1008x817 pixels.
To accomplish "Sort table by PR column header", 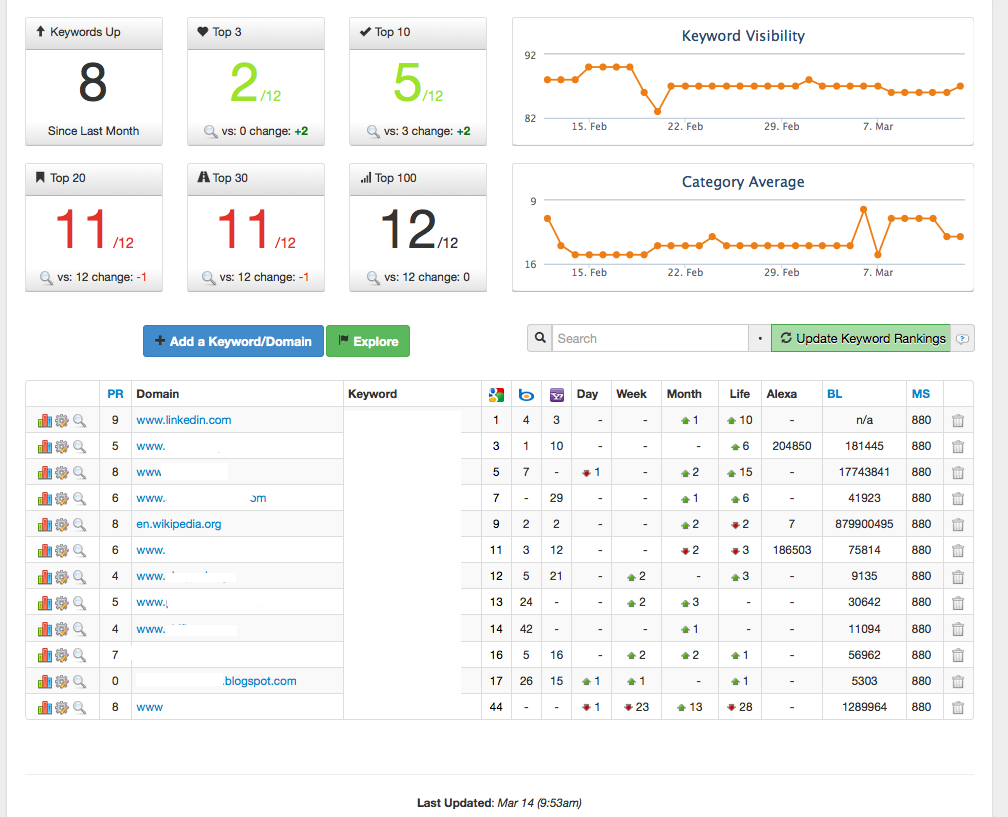I will [x=115, y=394].
